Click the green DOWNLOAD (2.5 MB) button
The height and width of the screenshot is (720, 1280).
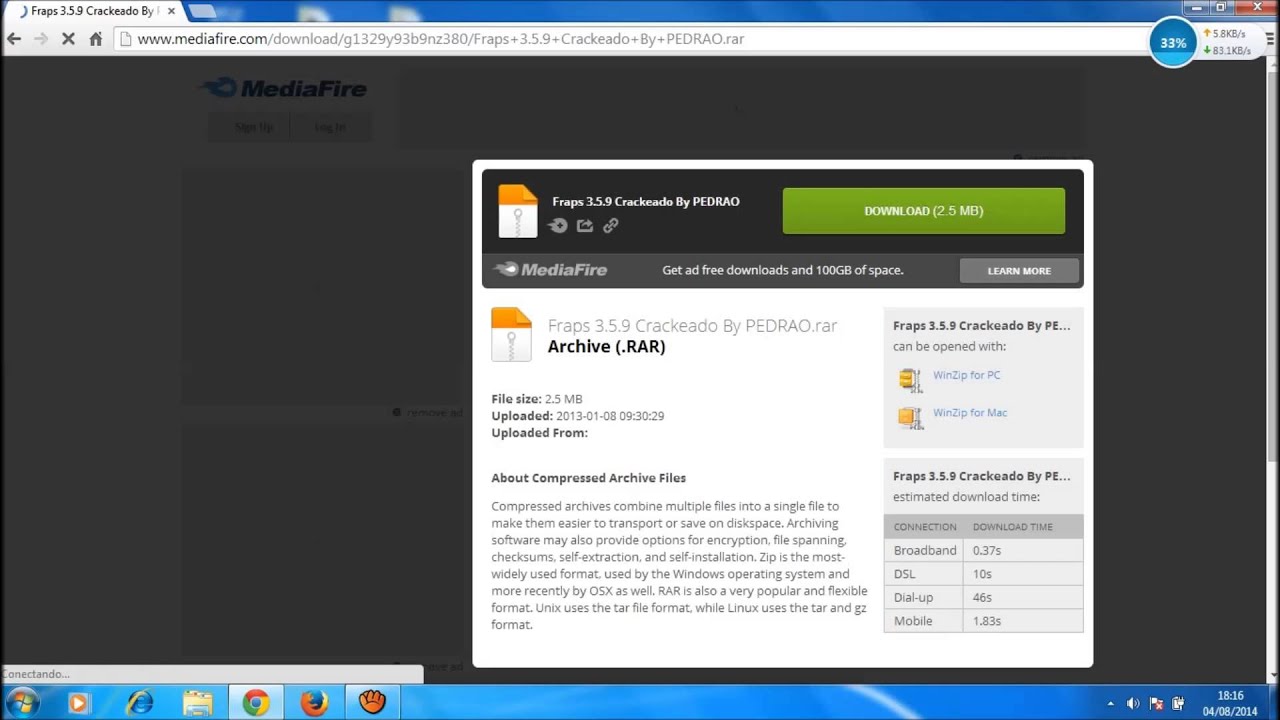[923, 211]
